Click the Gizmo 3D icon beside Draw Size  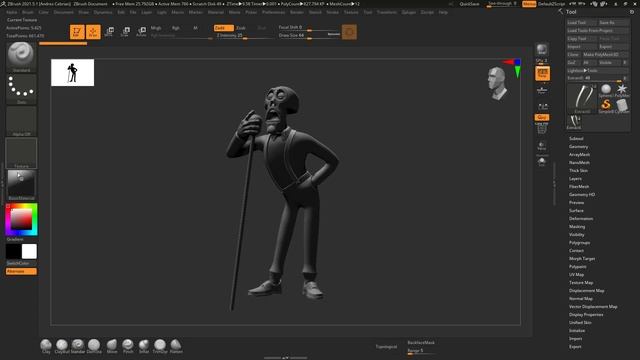(x=349, y=32)
